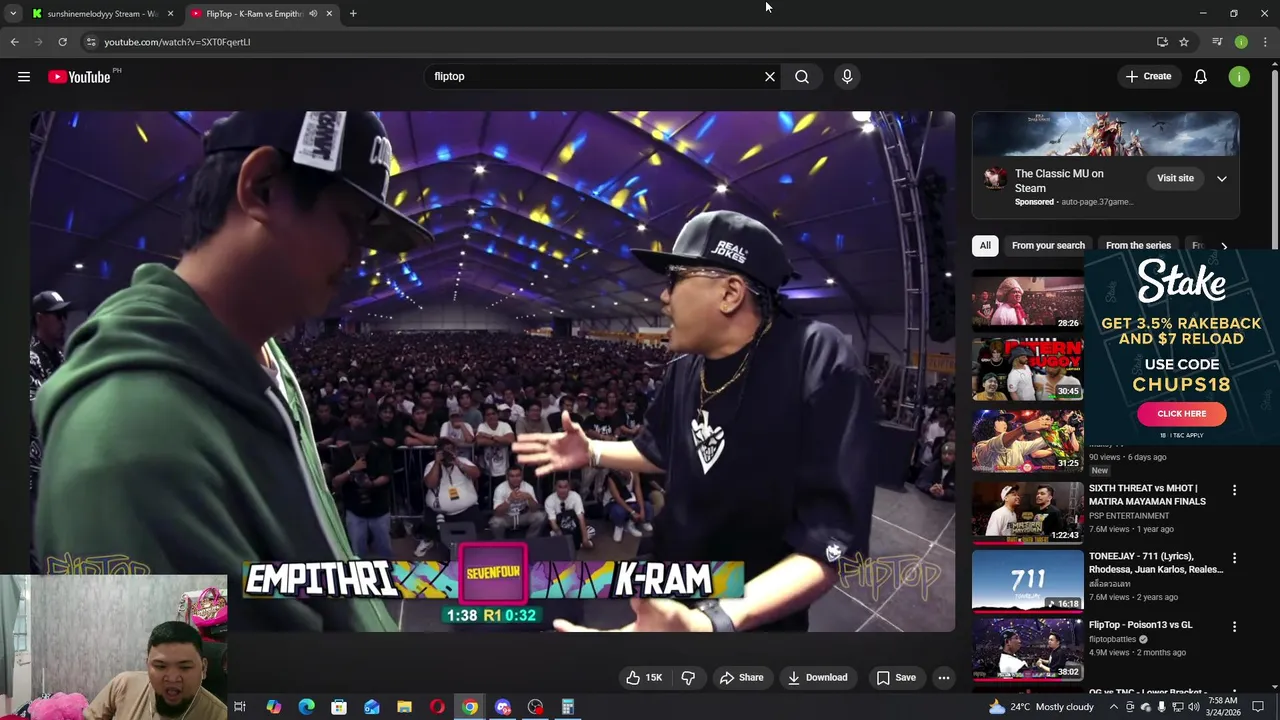Open PSP ENTERTAINMENT channel name
The image size is (1280, 720).
click(x=1129, y=516)
